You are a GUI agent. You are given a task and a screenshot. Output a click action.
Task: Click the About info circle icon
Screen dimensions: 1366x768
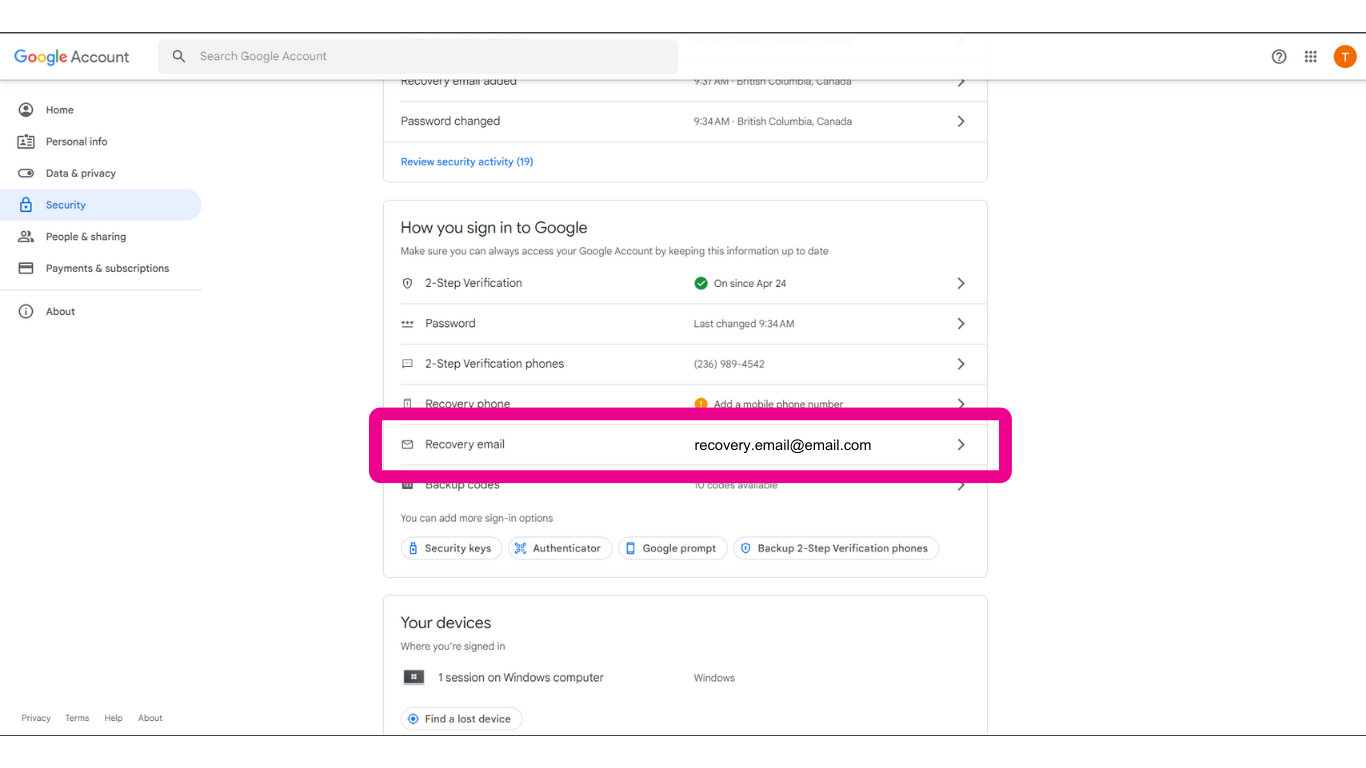[x=26, y=312]
